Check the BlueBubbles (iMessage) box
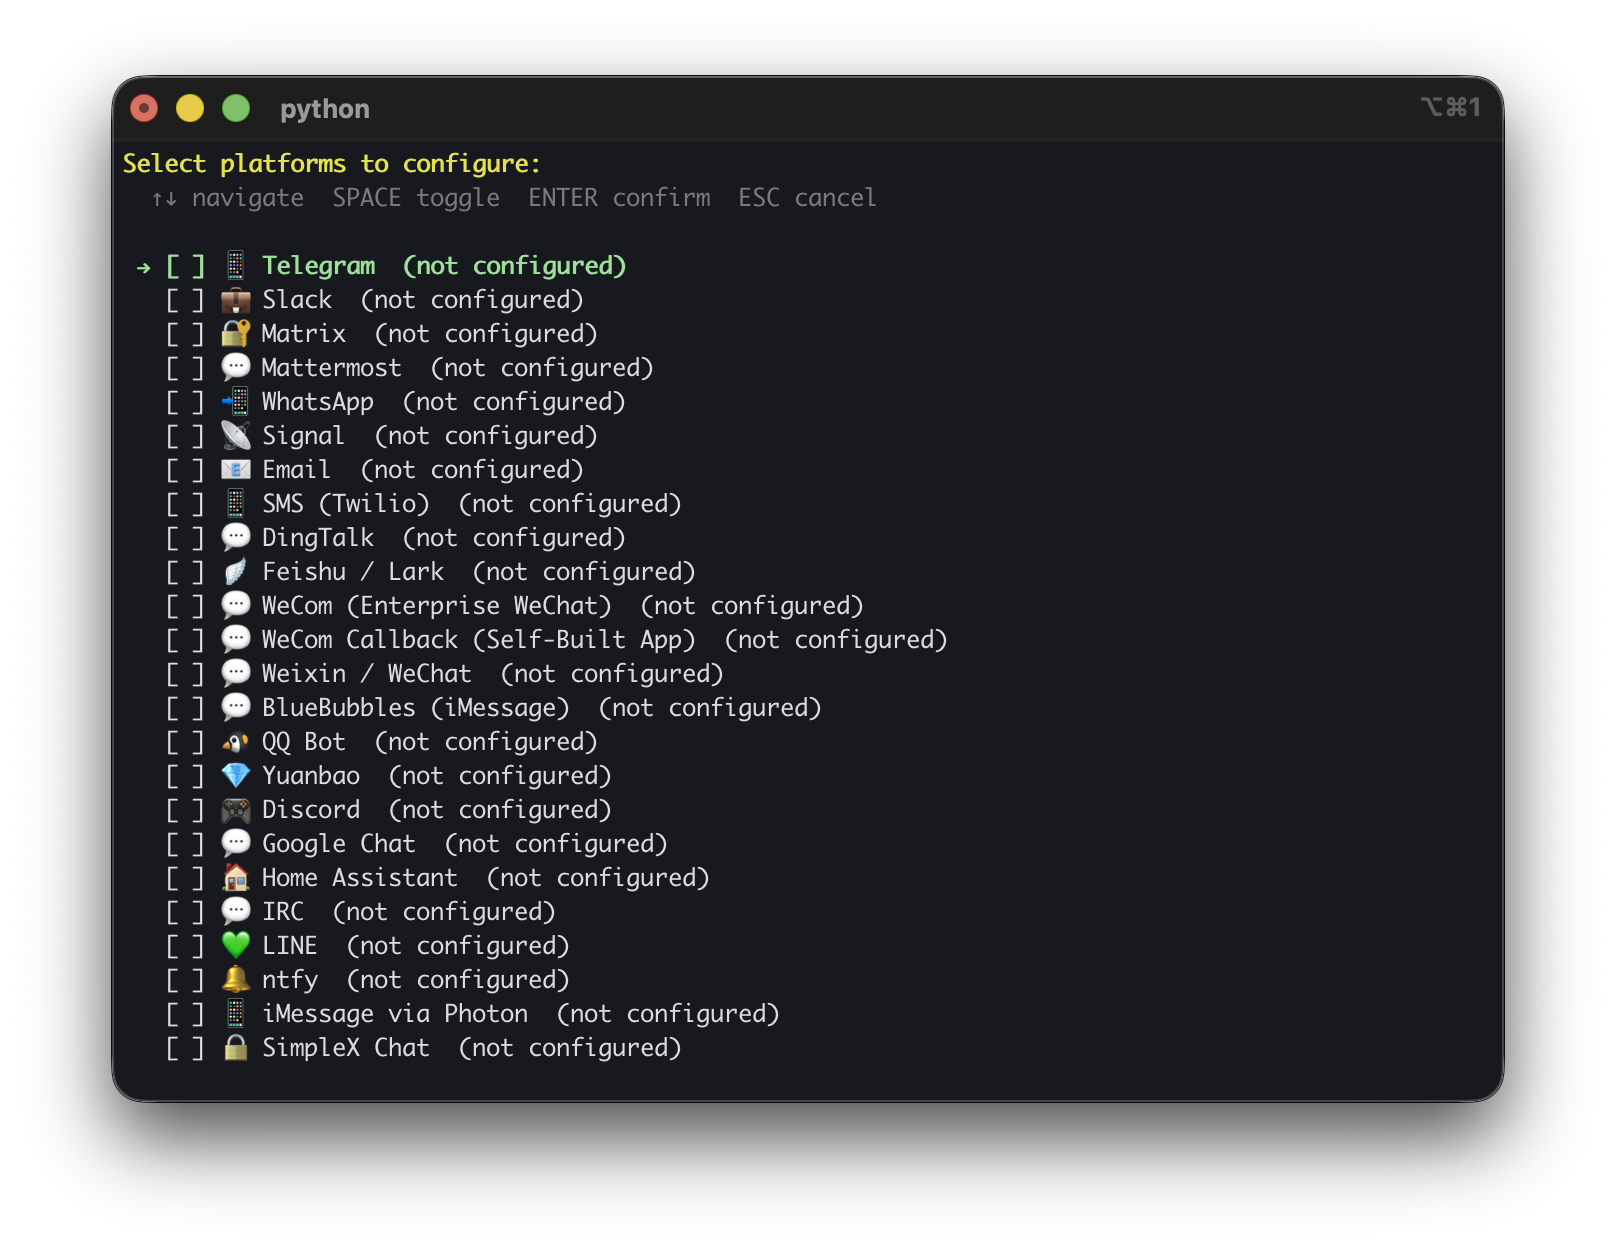This screenshot has height=1250, width=1616. coord(185,708)
